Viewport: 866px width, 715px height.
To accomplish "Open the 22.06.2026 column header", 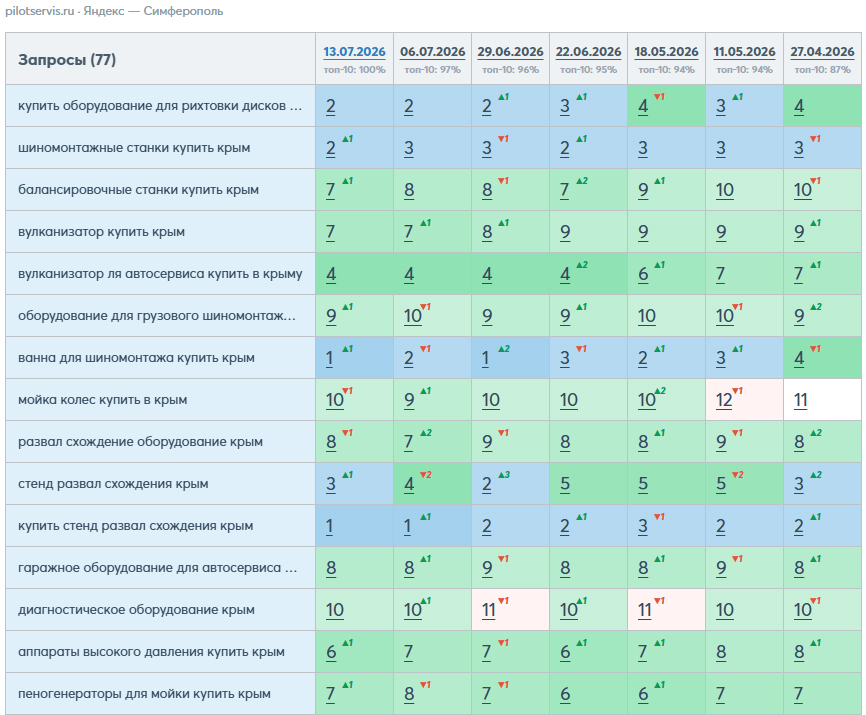I will coord(588,52).
